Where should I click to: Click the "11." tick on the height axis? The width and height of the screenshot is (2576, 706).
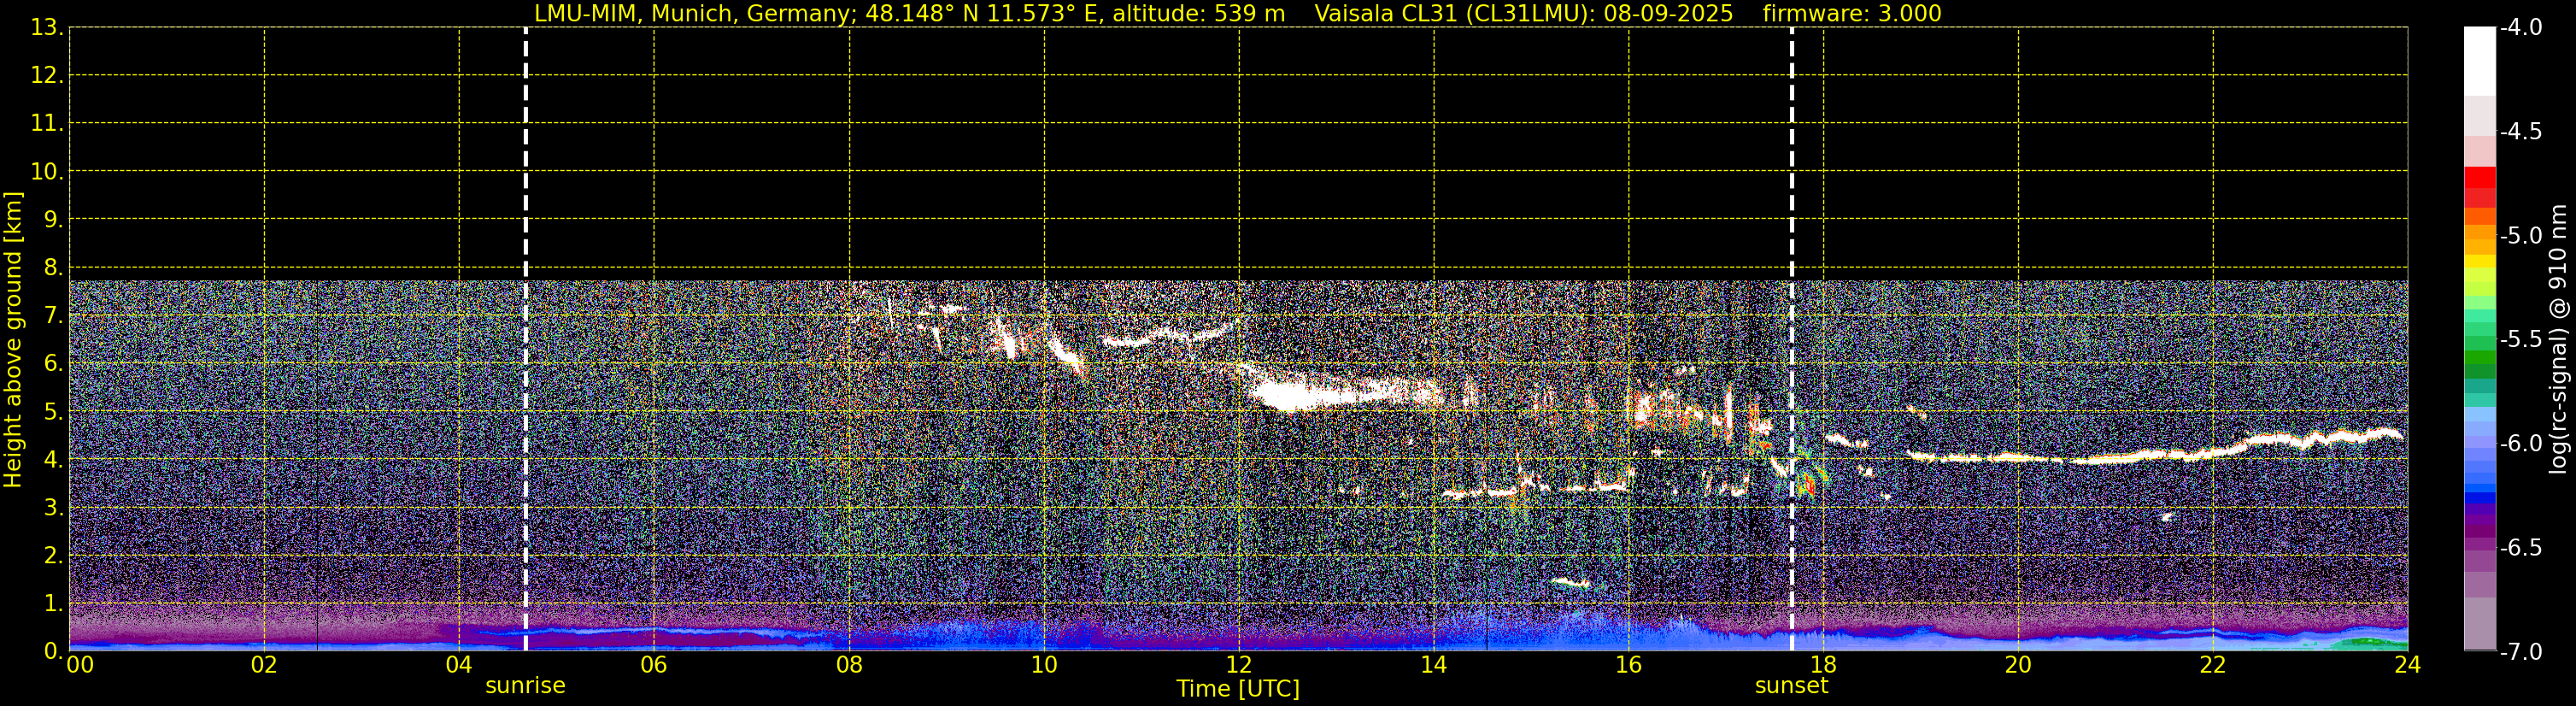coord(47,123)
